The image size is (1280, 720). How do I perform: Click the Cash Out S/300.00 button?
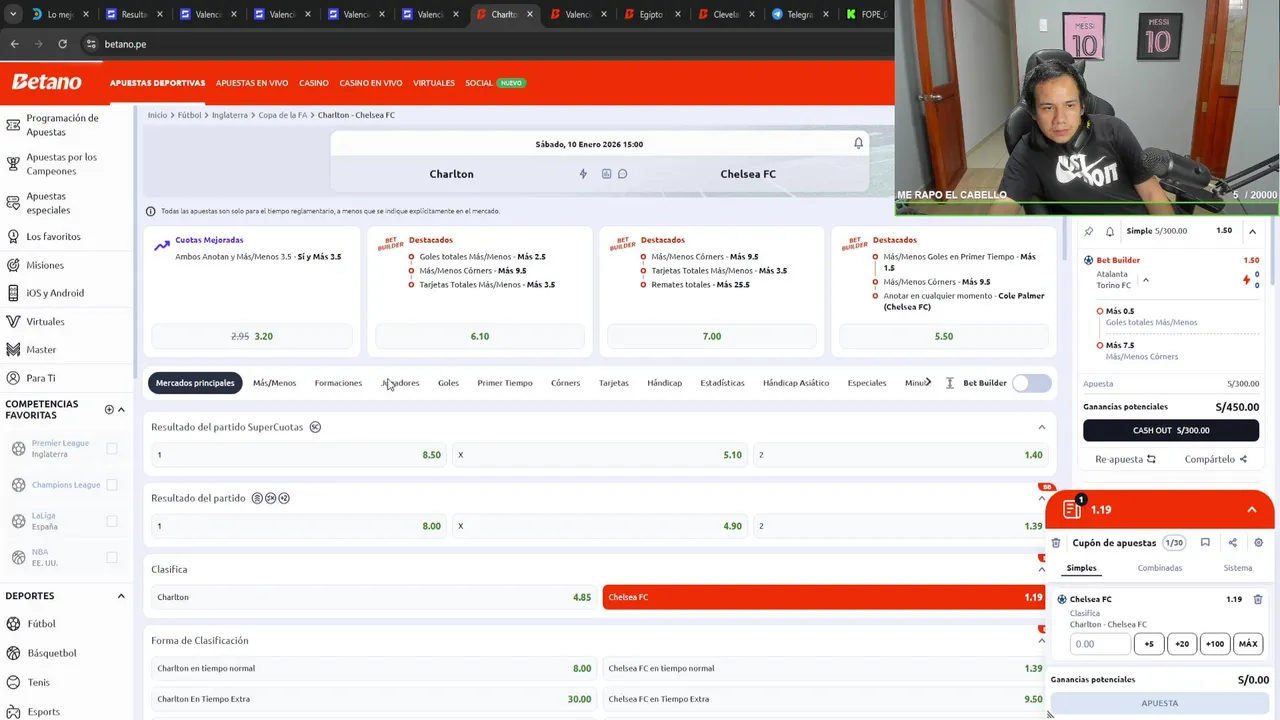1171,430
